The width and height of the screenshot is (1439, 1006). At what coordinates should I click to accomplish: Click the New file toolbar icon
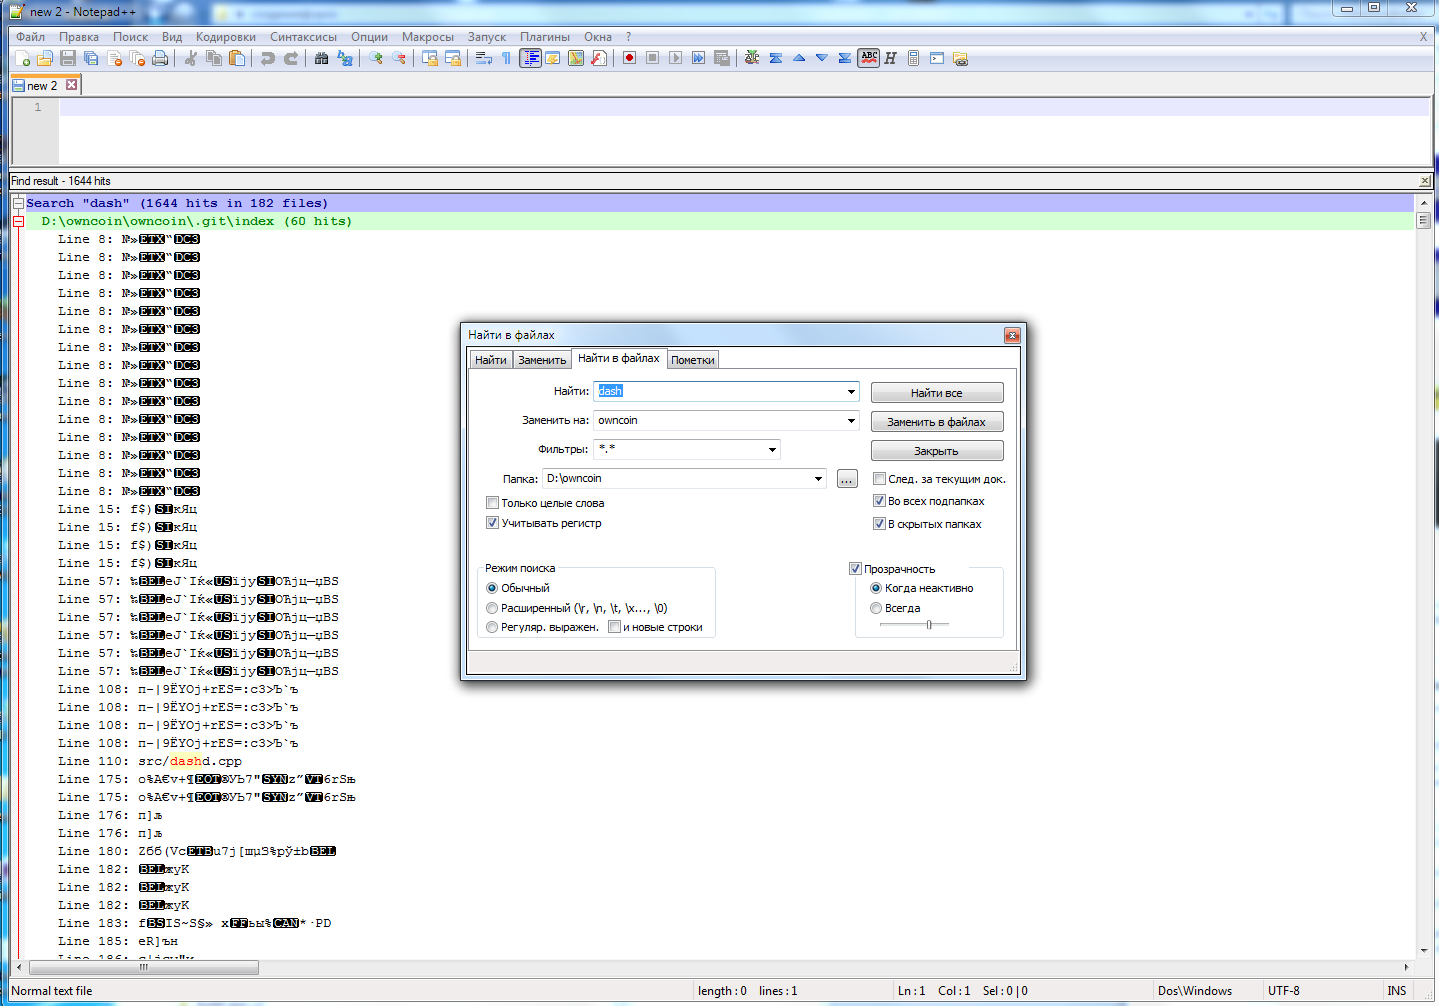[22, 59]
